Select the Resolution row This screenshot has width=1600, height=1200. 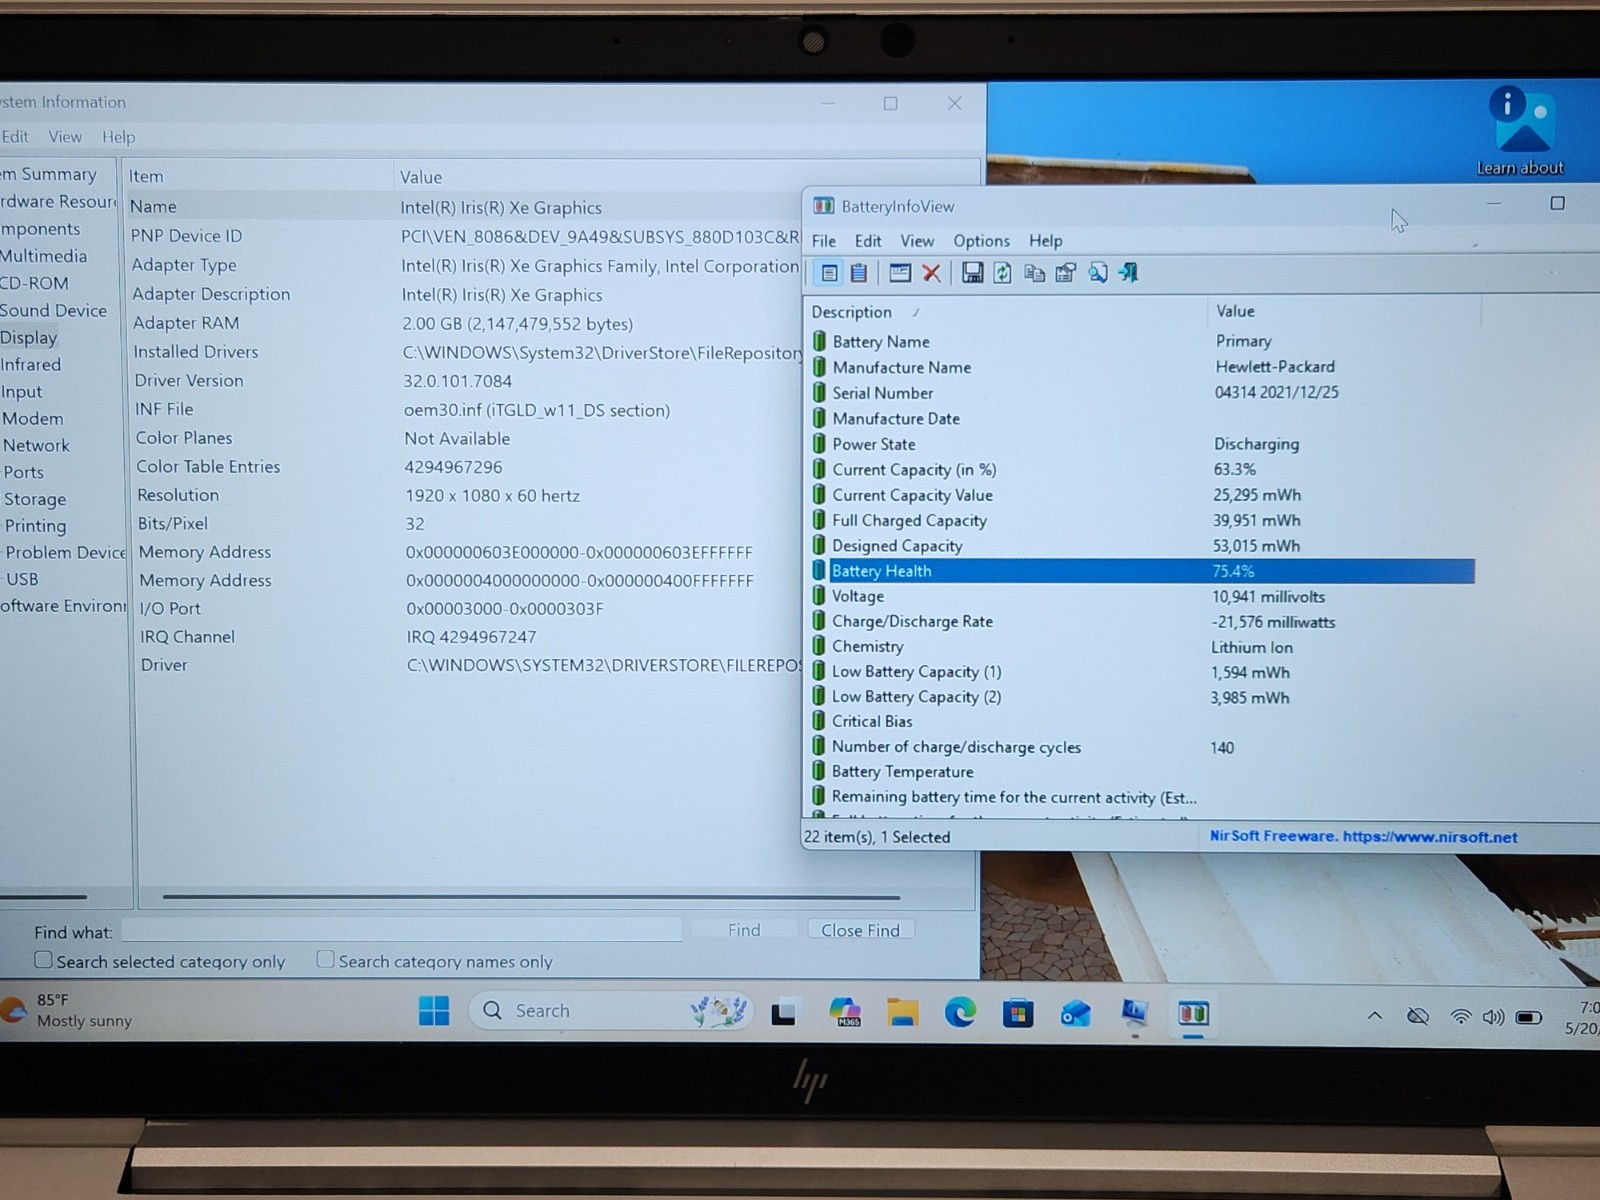(466, 496)
